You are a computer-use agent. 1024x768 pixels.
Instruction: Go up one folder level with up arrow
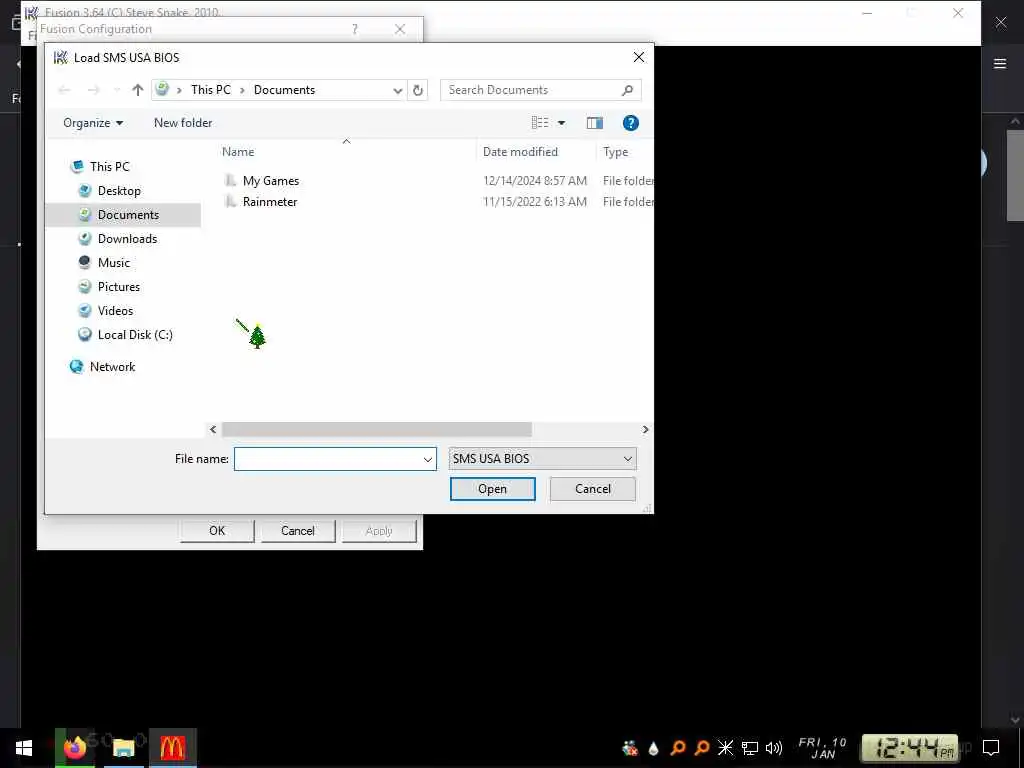[x=137, y=90]
